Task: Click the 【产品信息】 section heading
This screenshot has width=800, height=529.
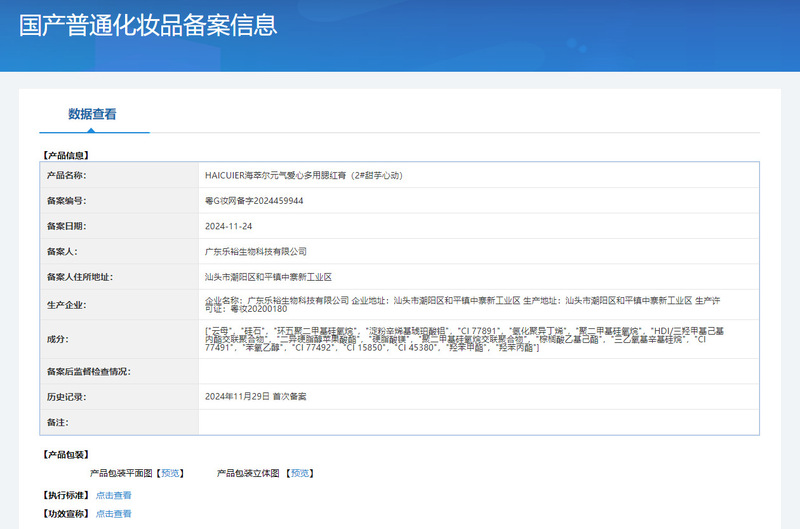Action: (x=66, y=155)
